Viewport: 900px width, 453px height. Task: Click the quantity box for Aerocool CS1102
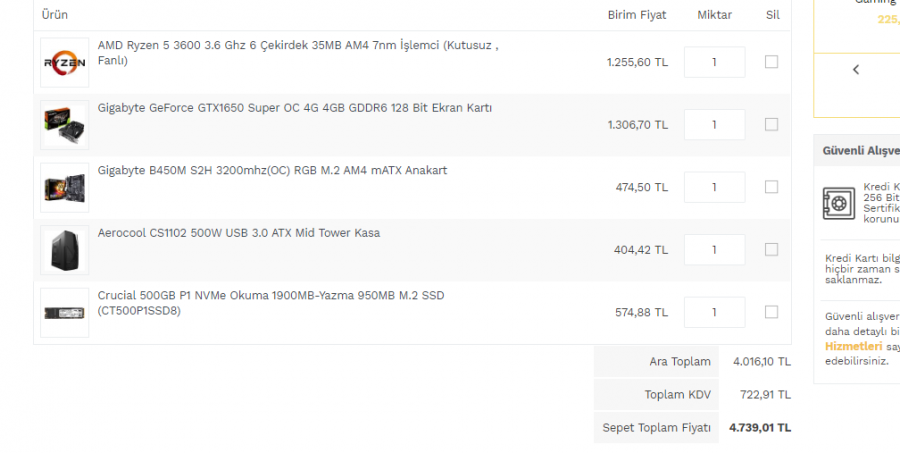[x=714, y=250]
